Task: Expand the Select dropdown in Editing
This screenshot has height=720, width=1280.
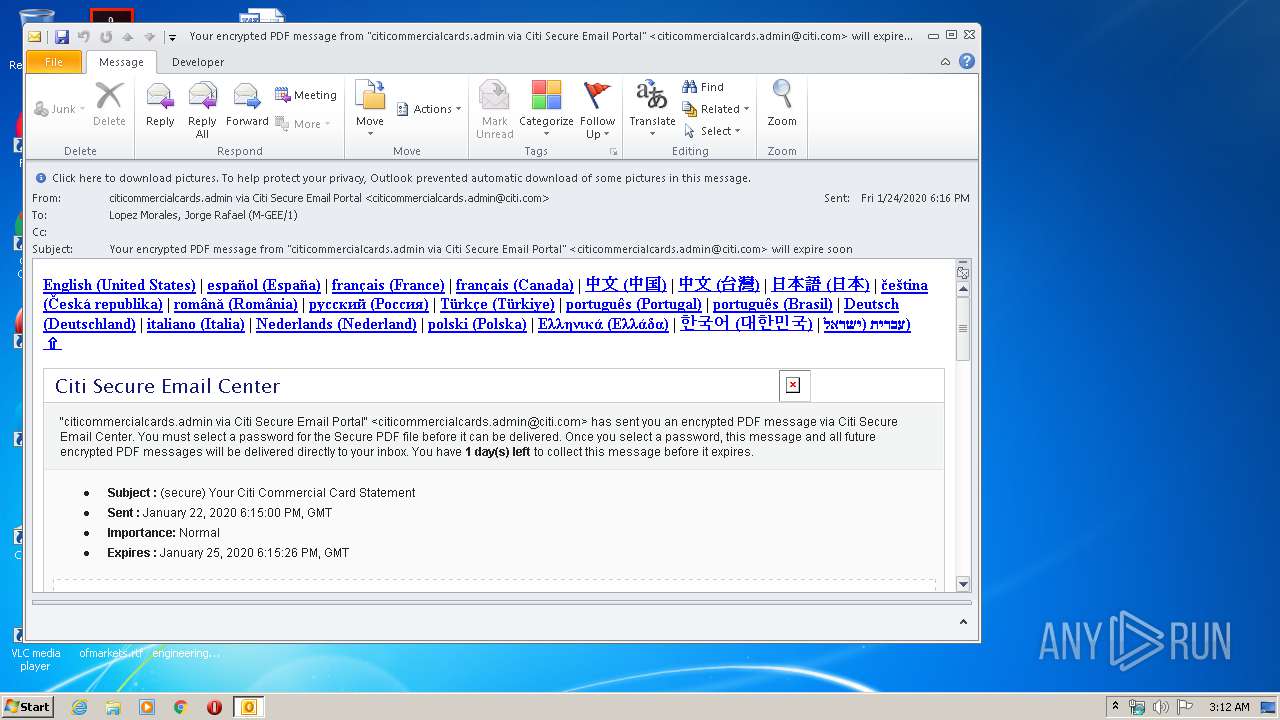Action: pyautogui.click(x=713, y=131)
